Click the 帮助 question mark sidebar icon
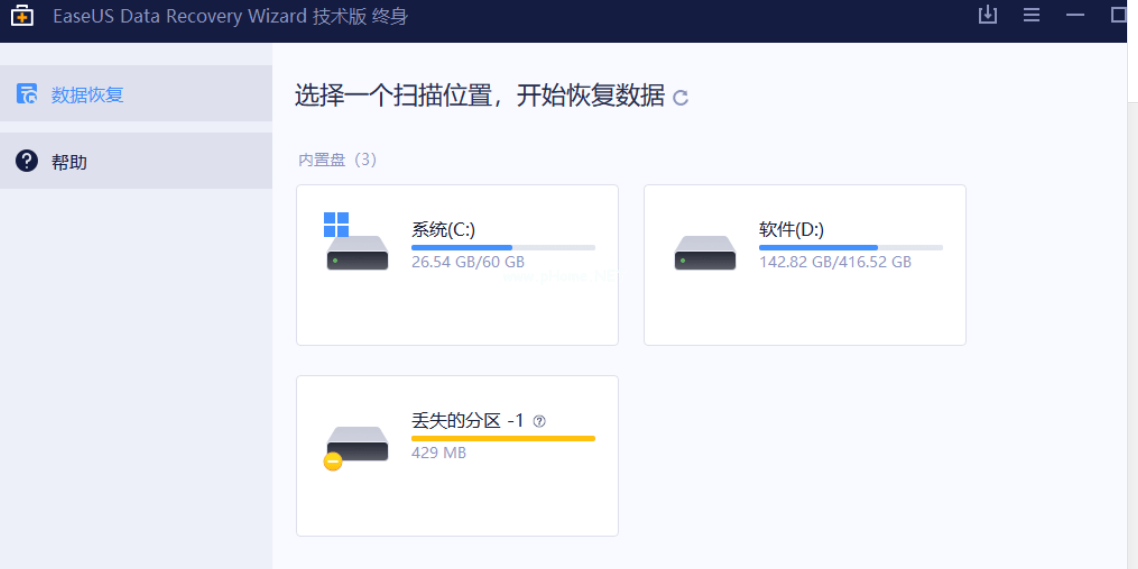Viewport: 1138px width, 569px height. pyautogui.click(x=27, y=161)
